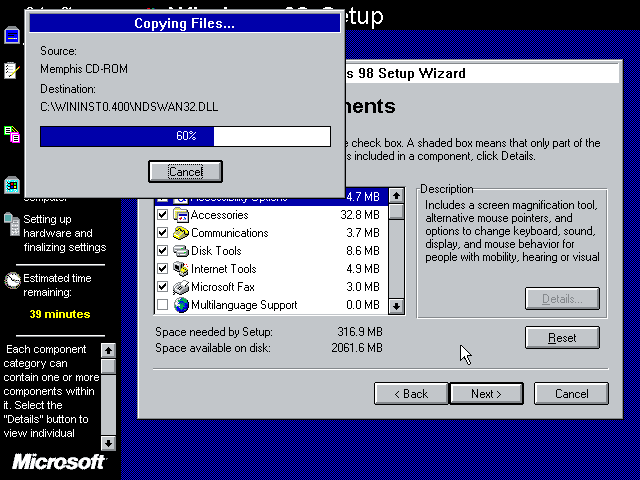
Task: Select the Communications row label
Action: 229,233
